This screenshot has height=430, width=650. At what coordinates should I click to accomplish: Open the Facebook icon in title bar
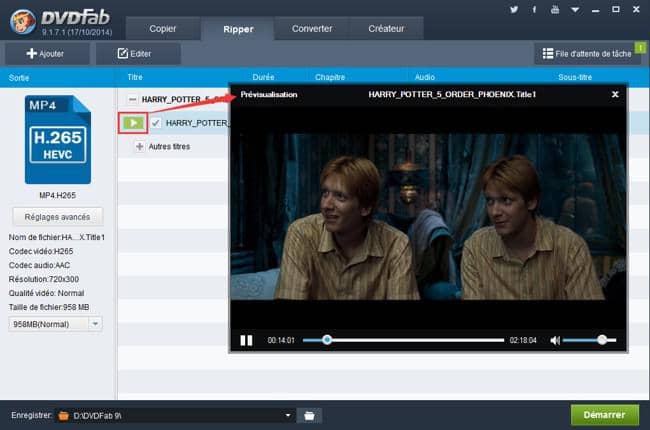(534, 9)
